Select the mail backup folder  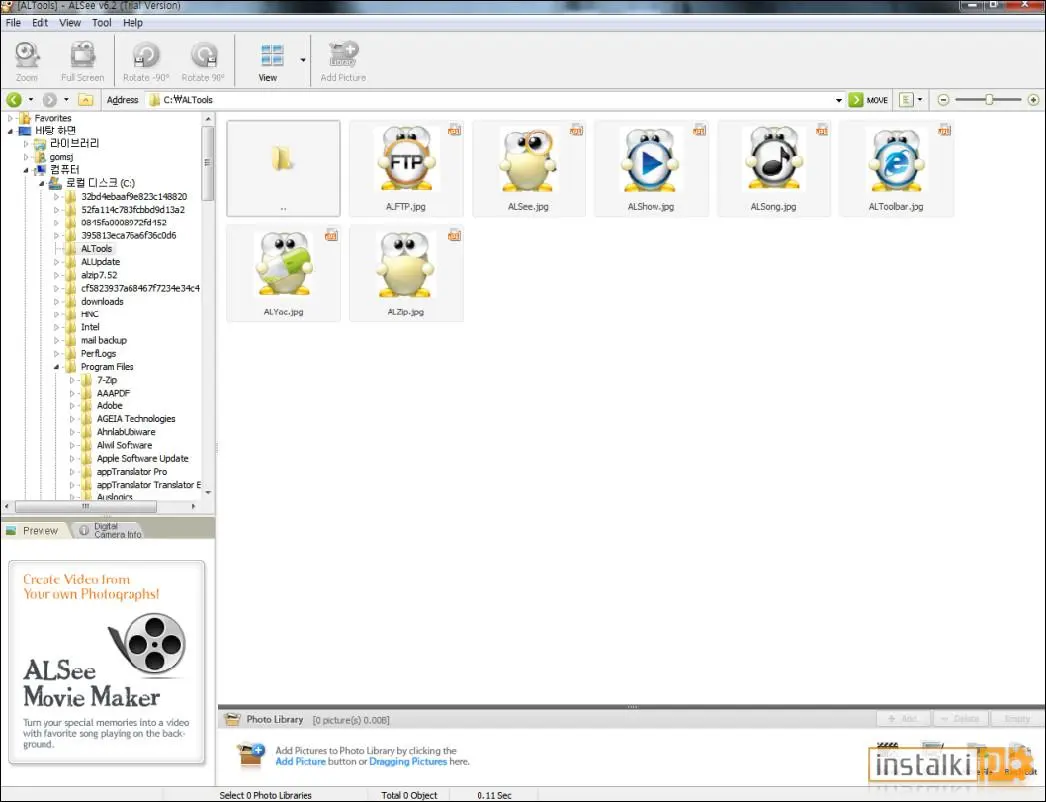pyautogui.click(x=103, y=340)
